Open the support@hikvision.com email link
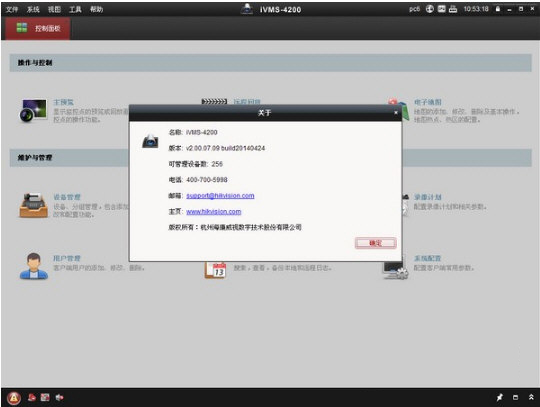The width and height of the screenshot is (540, 407). (220, 196)
